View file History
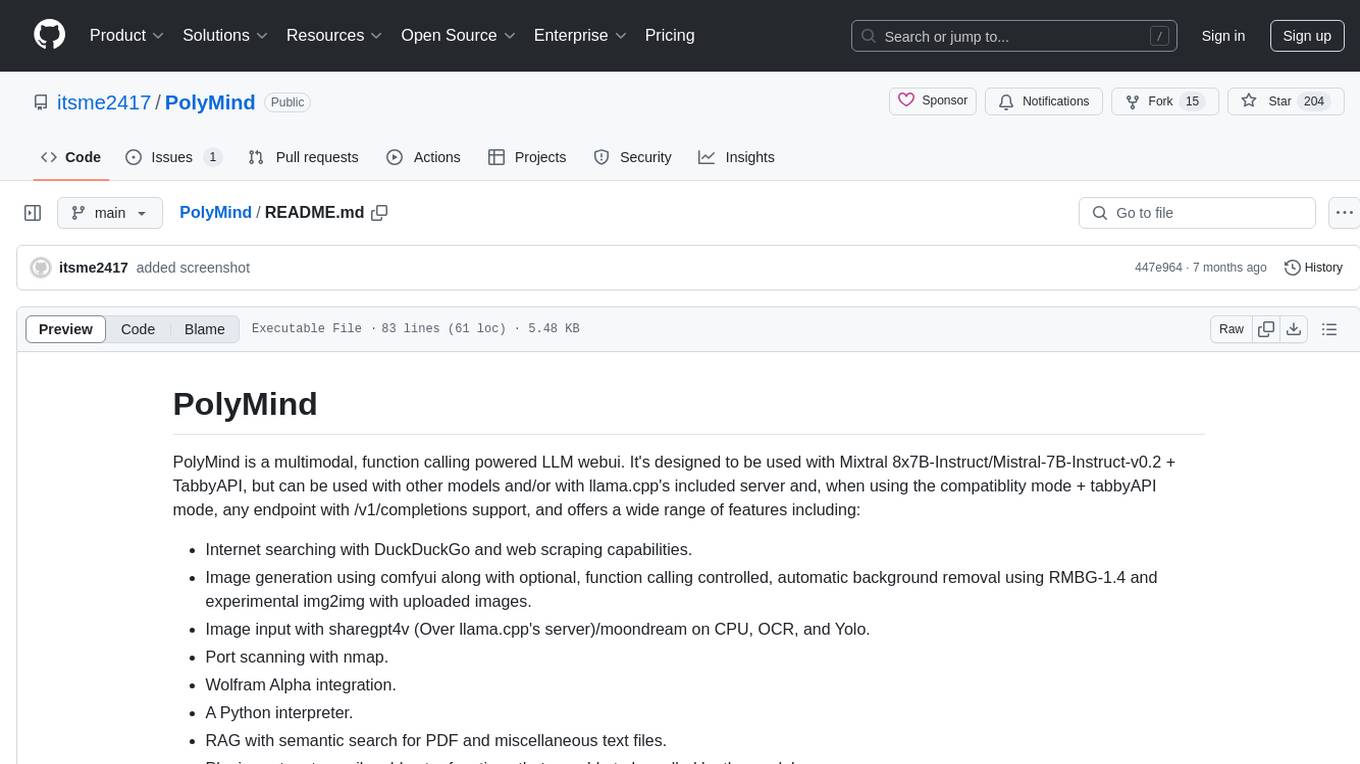 (x=1313, y=268)
